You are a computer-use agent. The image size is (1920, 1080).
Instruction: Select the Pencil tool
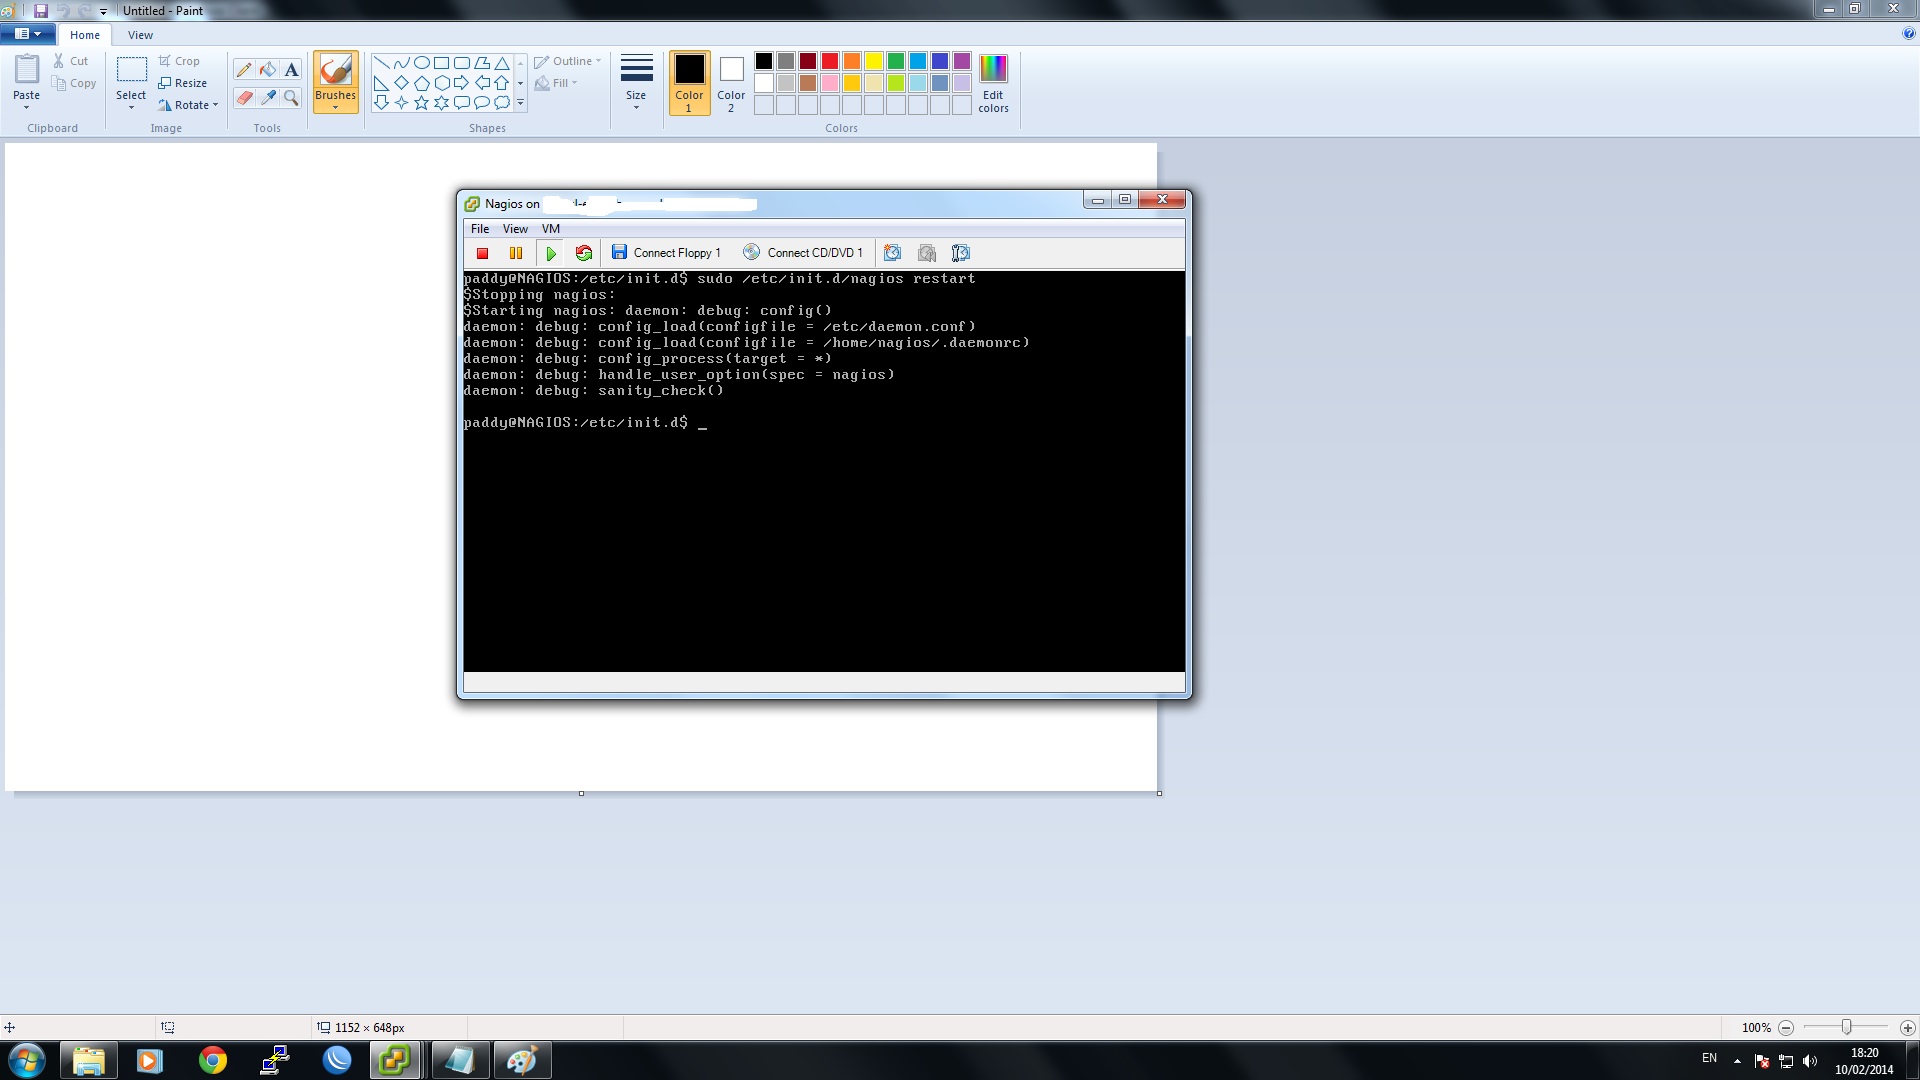pyautogui.click(x=244, y=70)
